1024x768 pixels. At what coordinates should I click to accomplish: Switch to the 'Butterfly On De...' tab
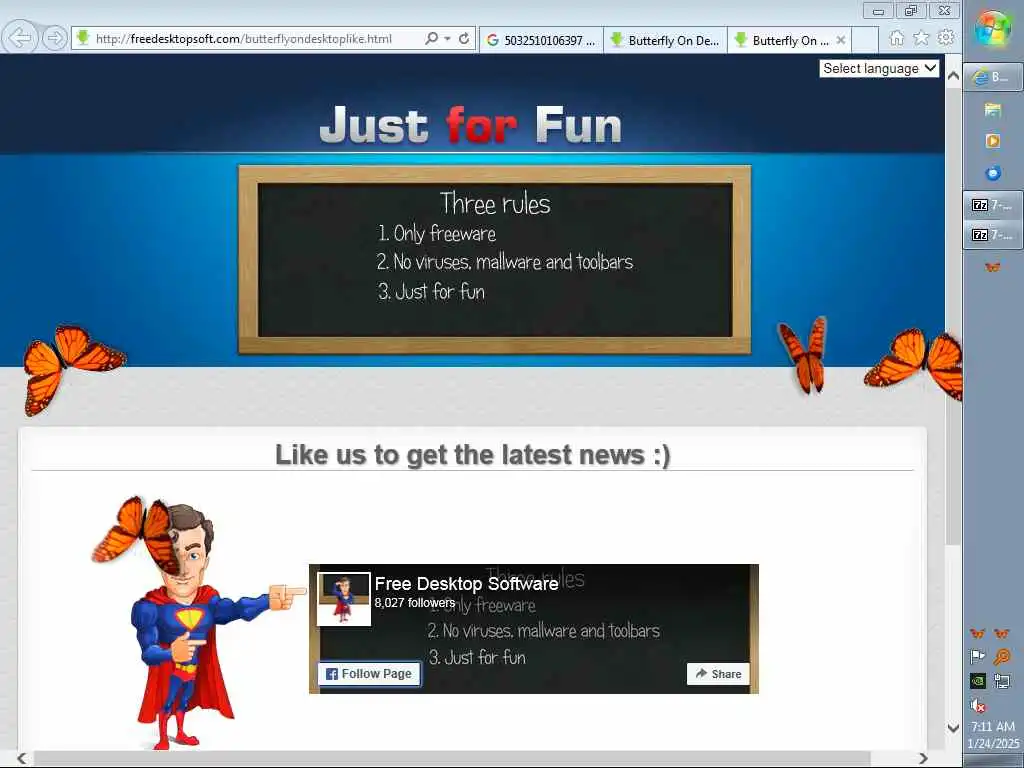click(665, 40)
